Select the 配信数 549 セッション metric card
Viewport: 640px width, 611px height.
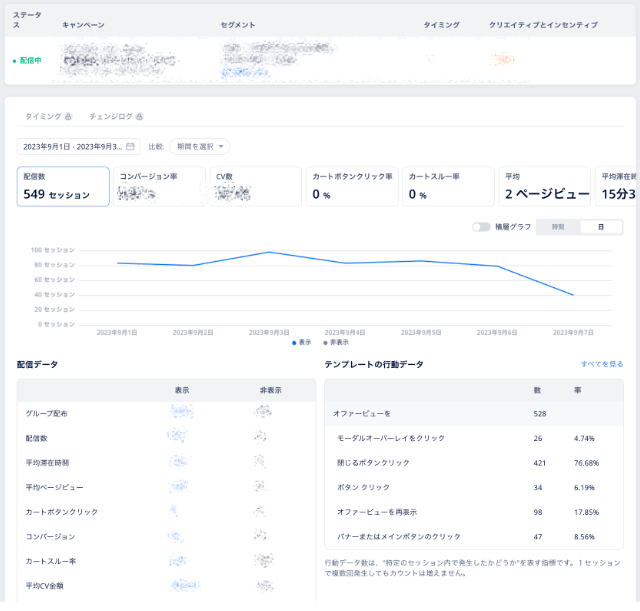(x=63, y=186)
